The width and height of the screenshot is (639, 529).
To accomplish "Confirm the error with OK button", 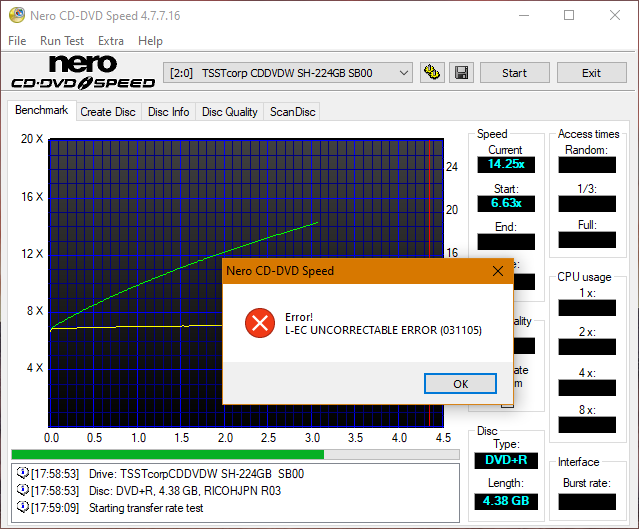I will [x=461, y=384].
